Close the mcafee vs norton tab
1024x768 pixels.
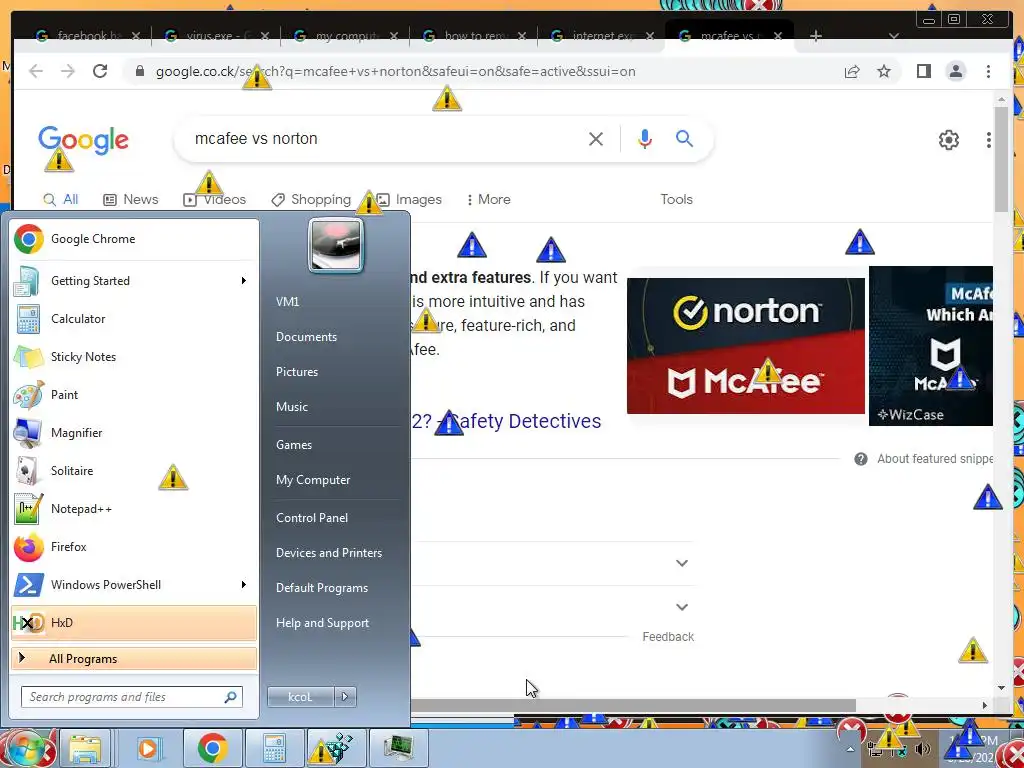tap(778, 36)
